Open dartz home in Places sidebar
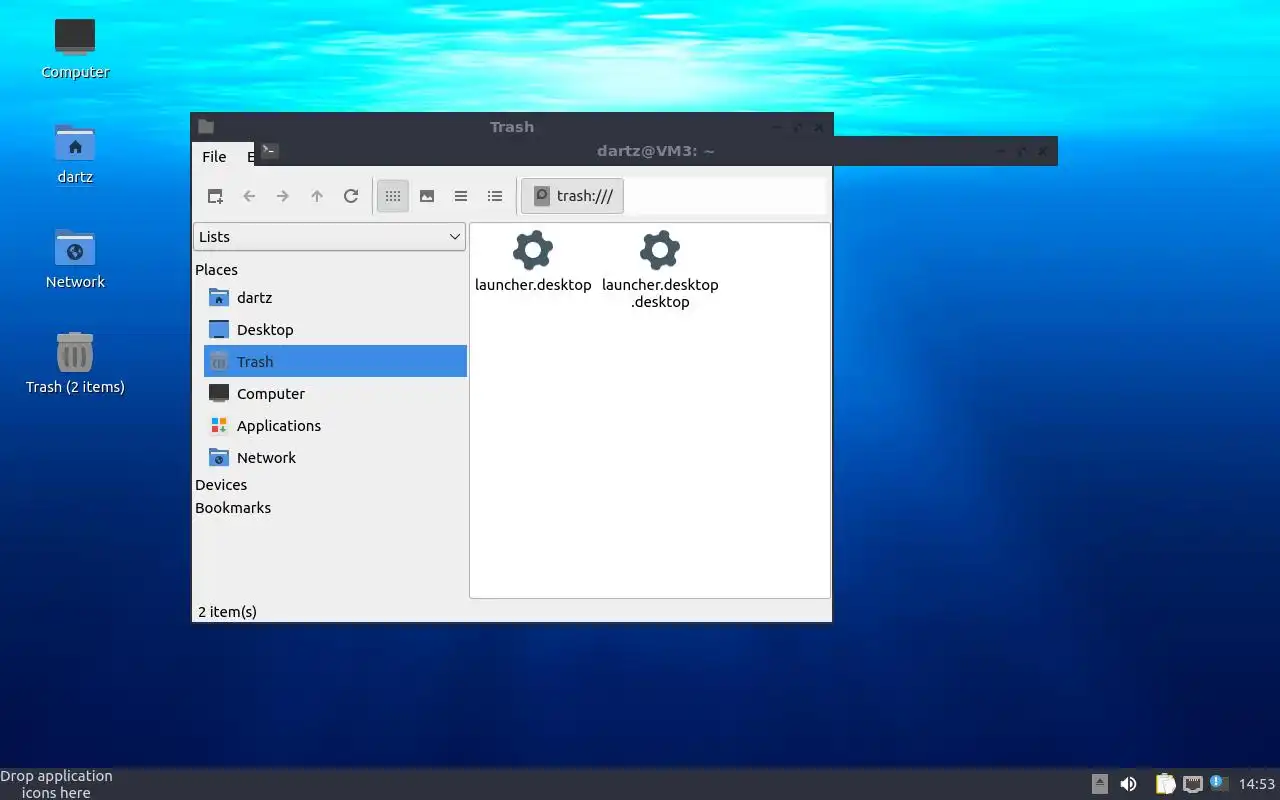This screenshot has width=1280, height=800. [x=335, y=297]
